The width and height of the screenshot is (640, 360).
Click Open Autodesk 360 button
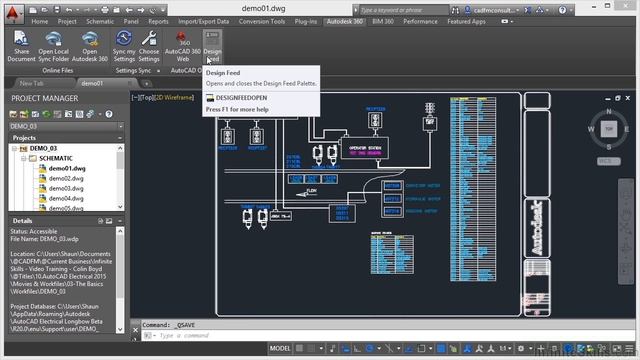pyautogui.click(x=90, y=46)
